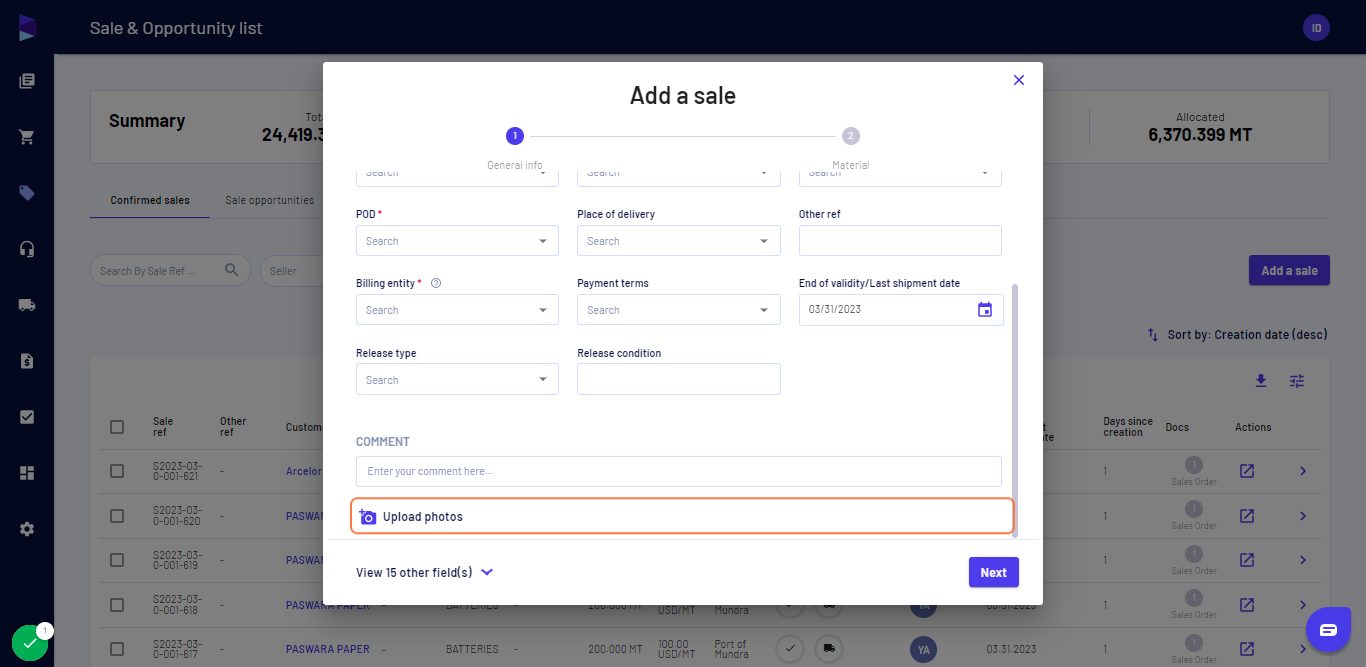
Task: Open the documents library sidebar icon
Action: coord(27,81)
